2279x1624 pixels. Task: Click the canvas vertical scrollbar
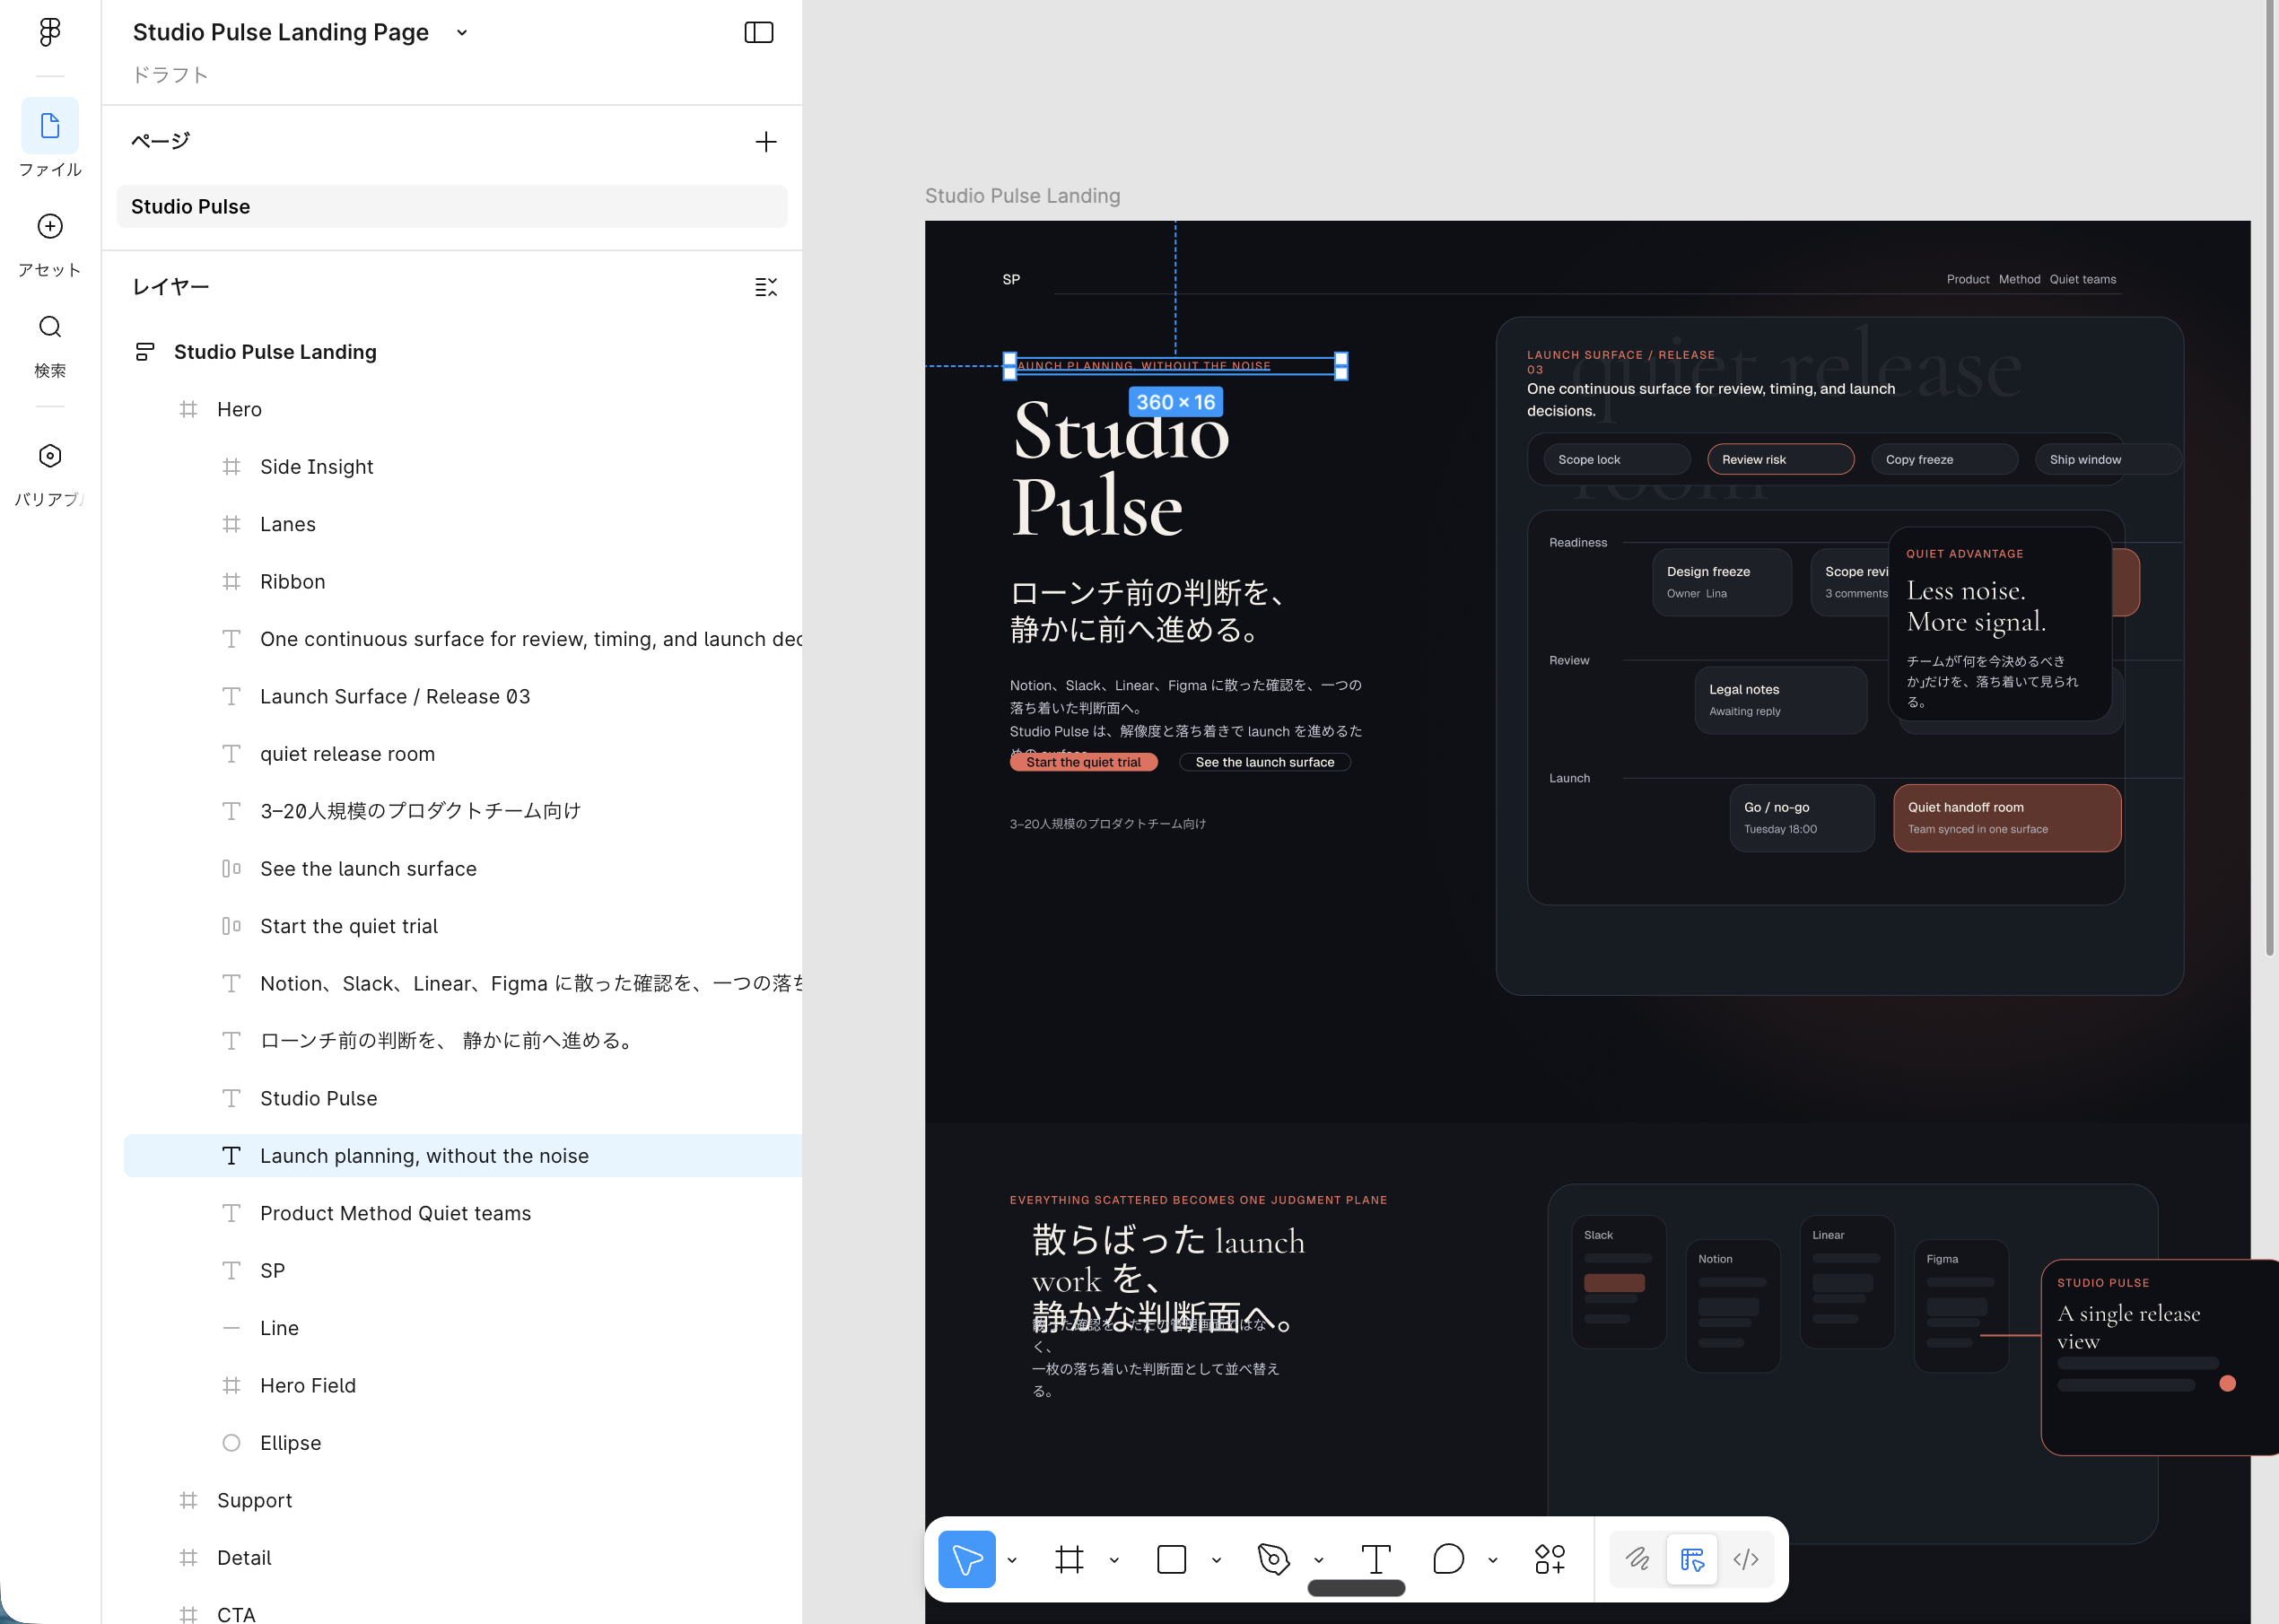2271,478
